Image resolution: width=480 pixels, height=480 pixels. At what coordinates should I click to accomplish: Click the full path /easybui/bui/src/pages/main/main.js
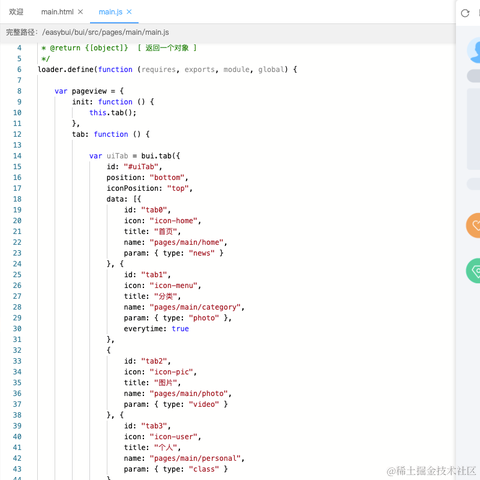[x=105, y=32]
